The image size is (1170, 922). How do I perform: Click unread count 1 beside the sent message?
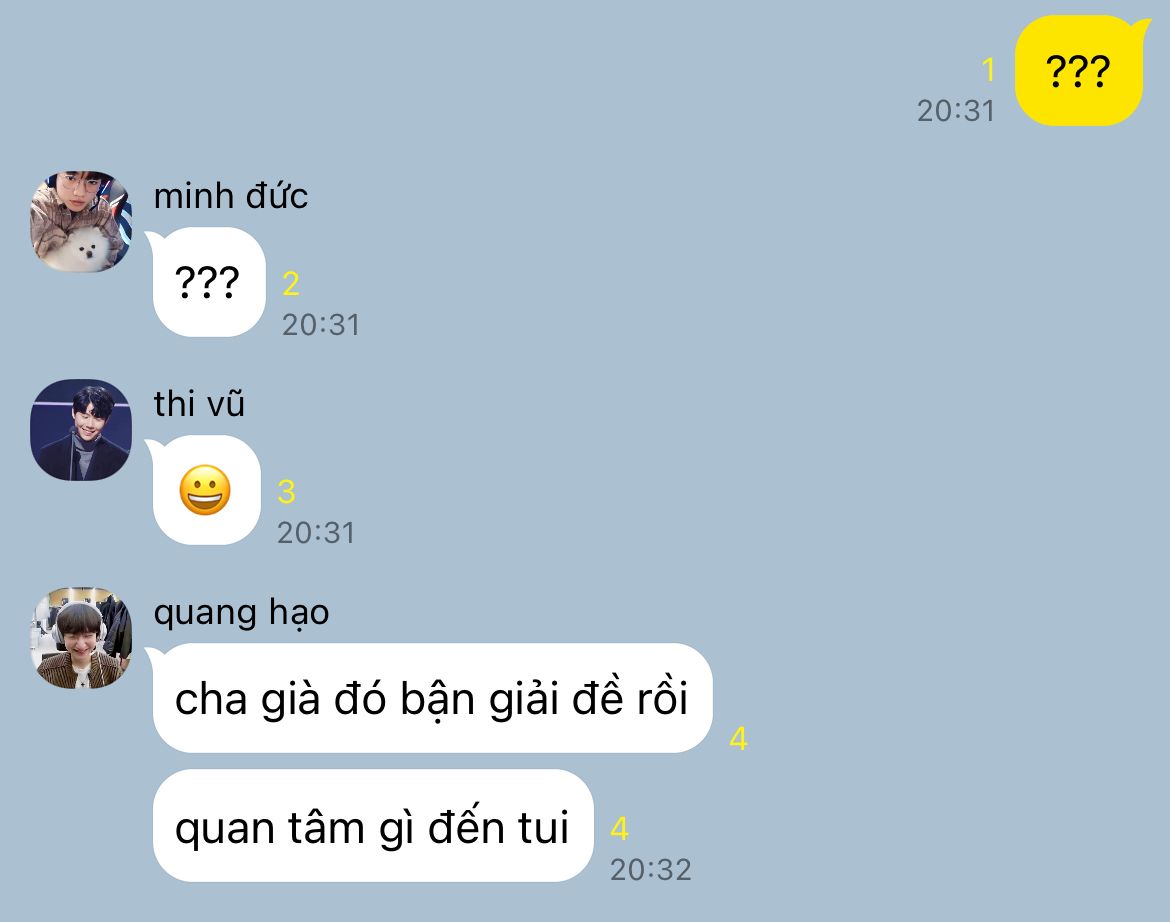tap(989, 70)
